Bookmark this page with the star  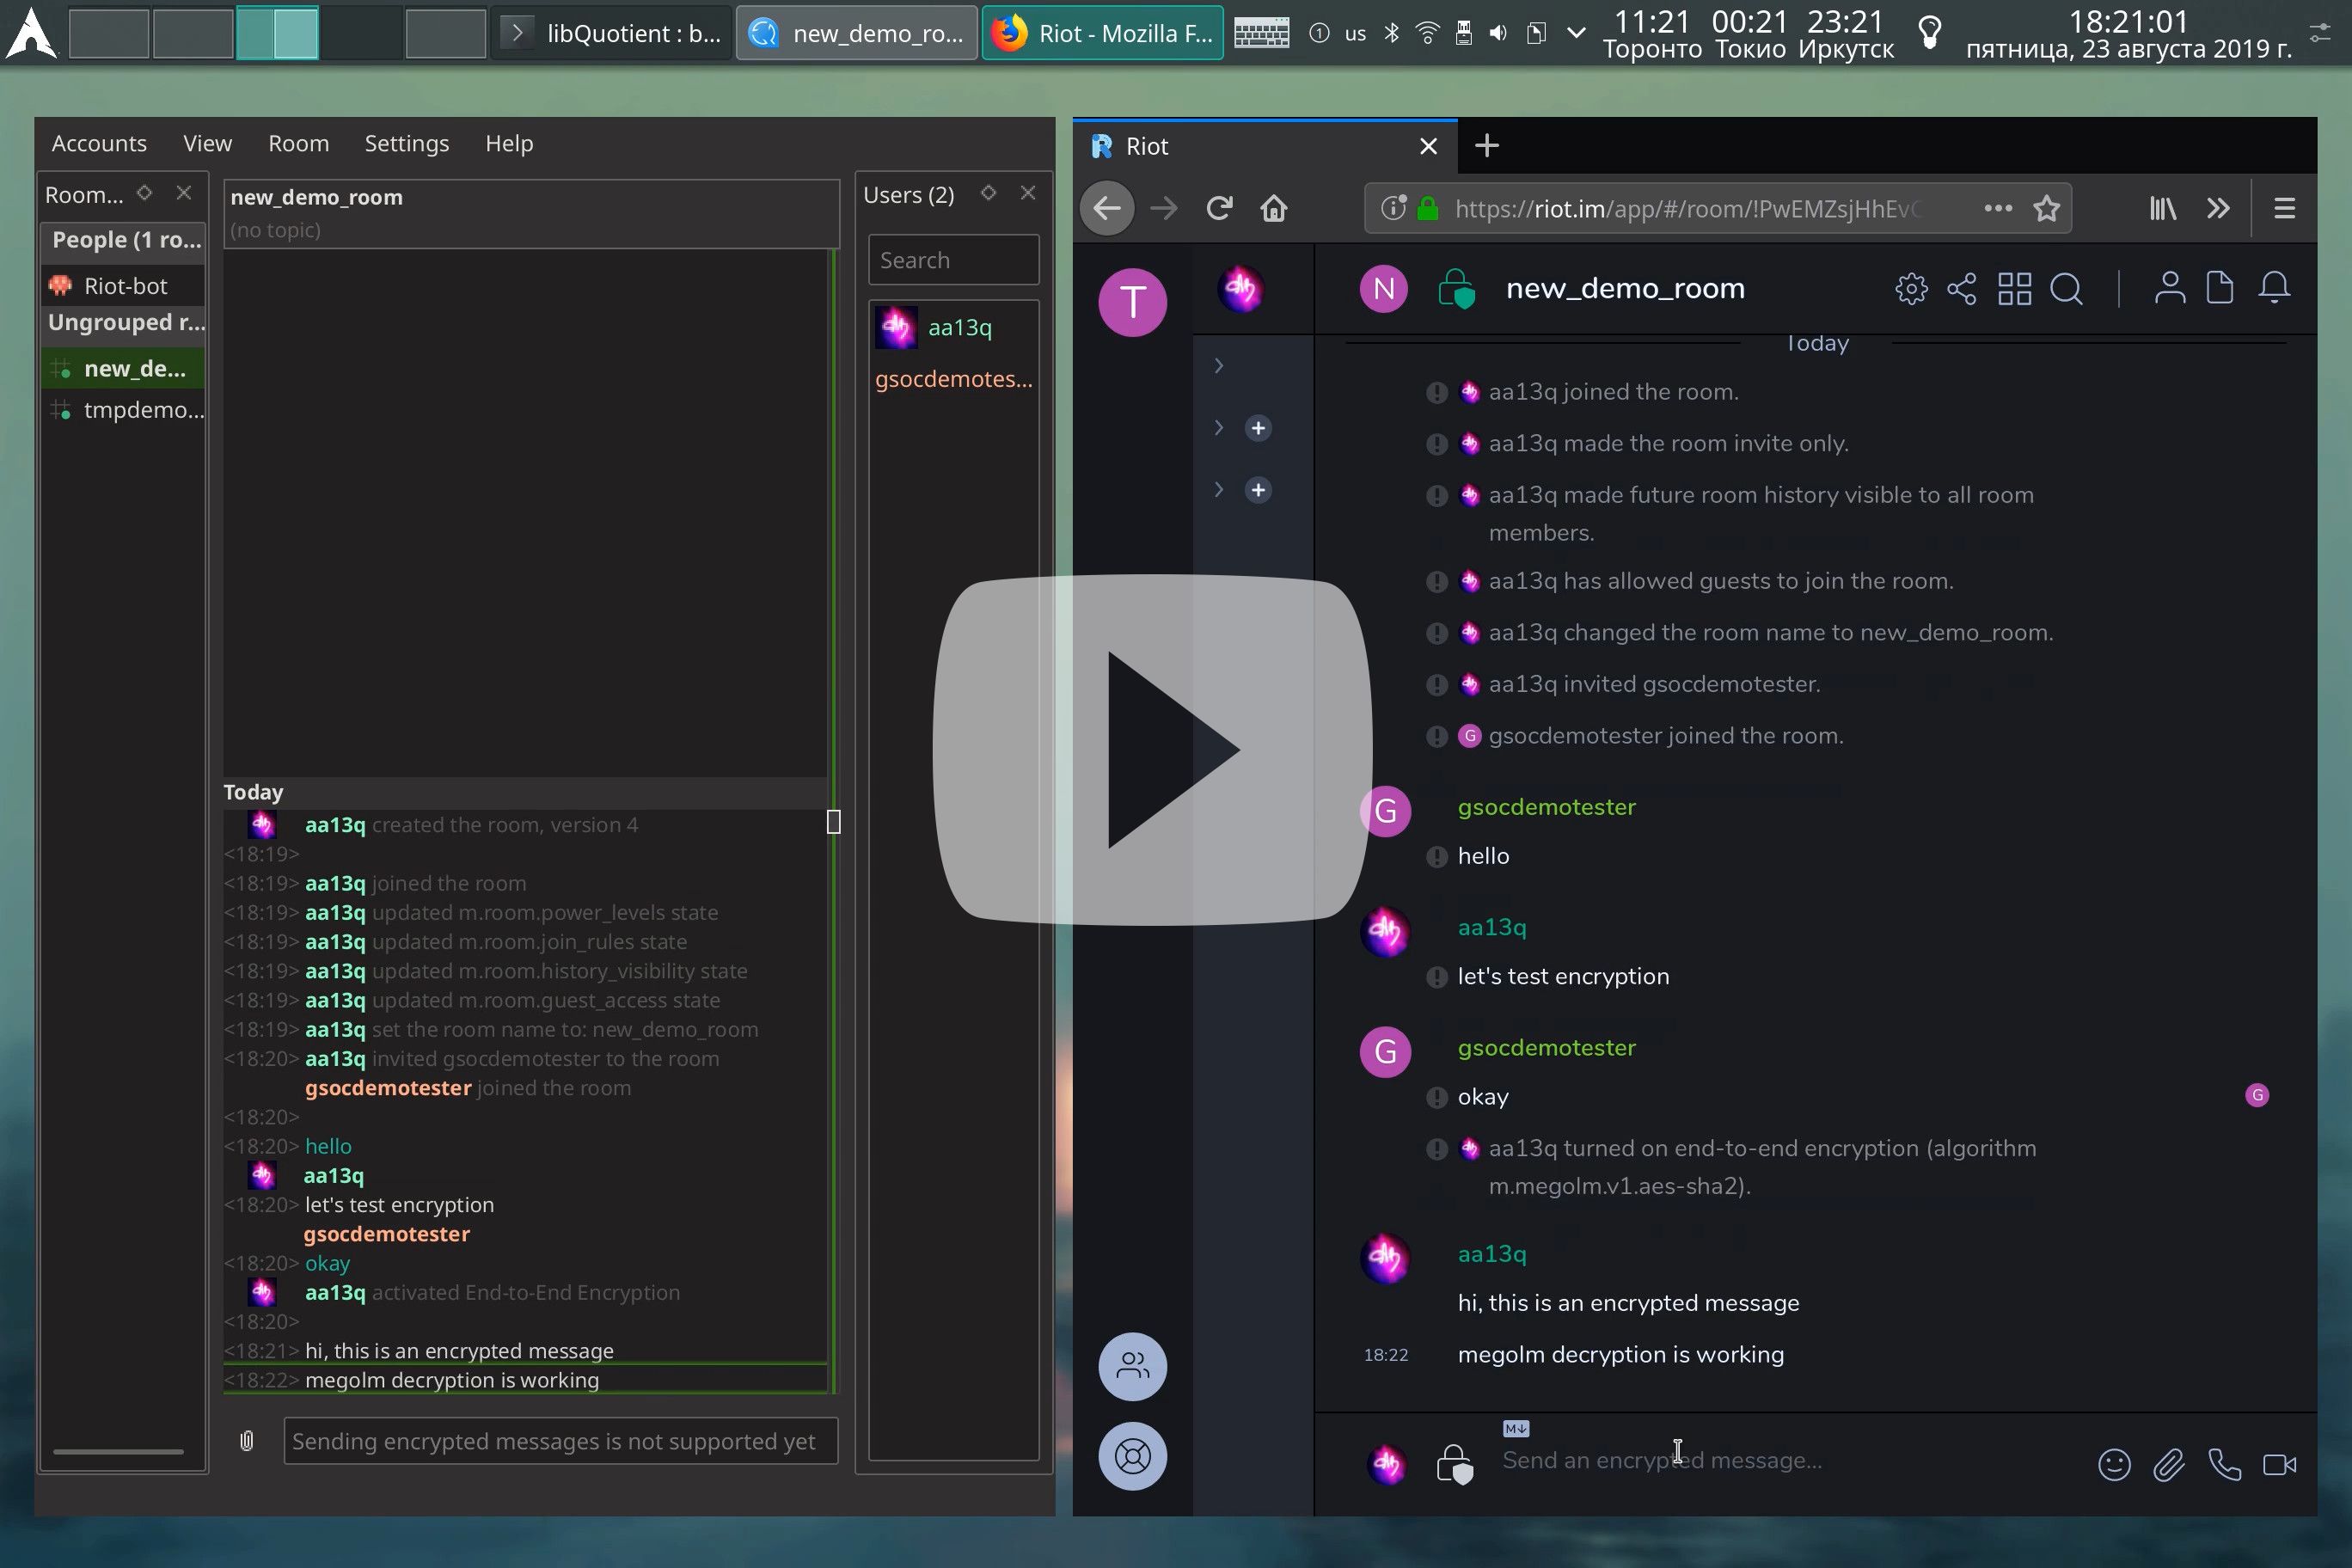tap(2046, 208)
